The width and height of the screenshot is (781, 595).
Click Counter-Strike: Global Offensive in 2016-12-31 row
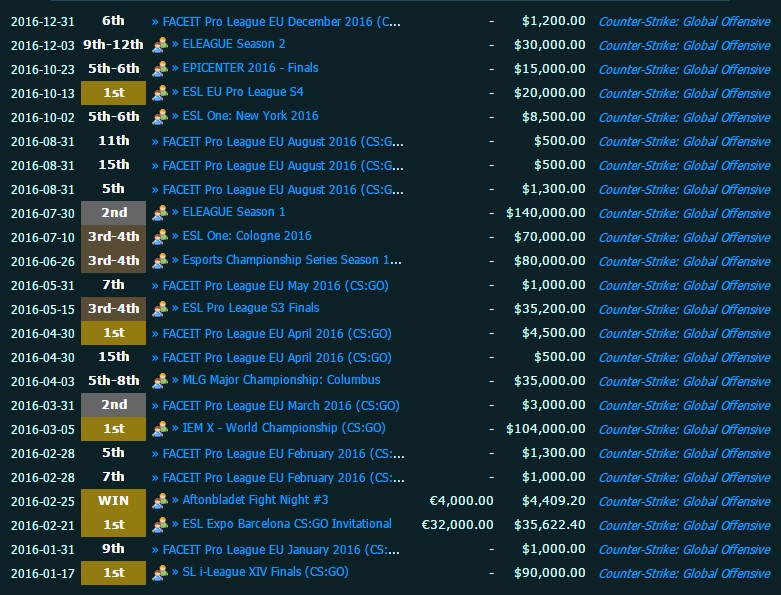[684, 22]
